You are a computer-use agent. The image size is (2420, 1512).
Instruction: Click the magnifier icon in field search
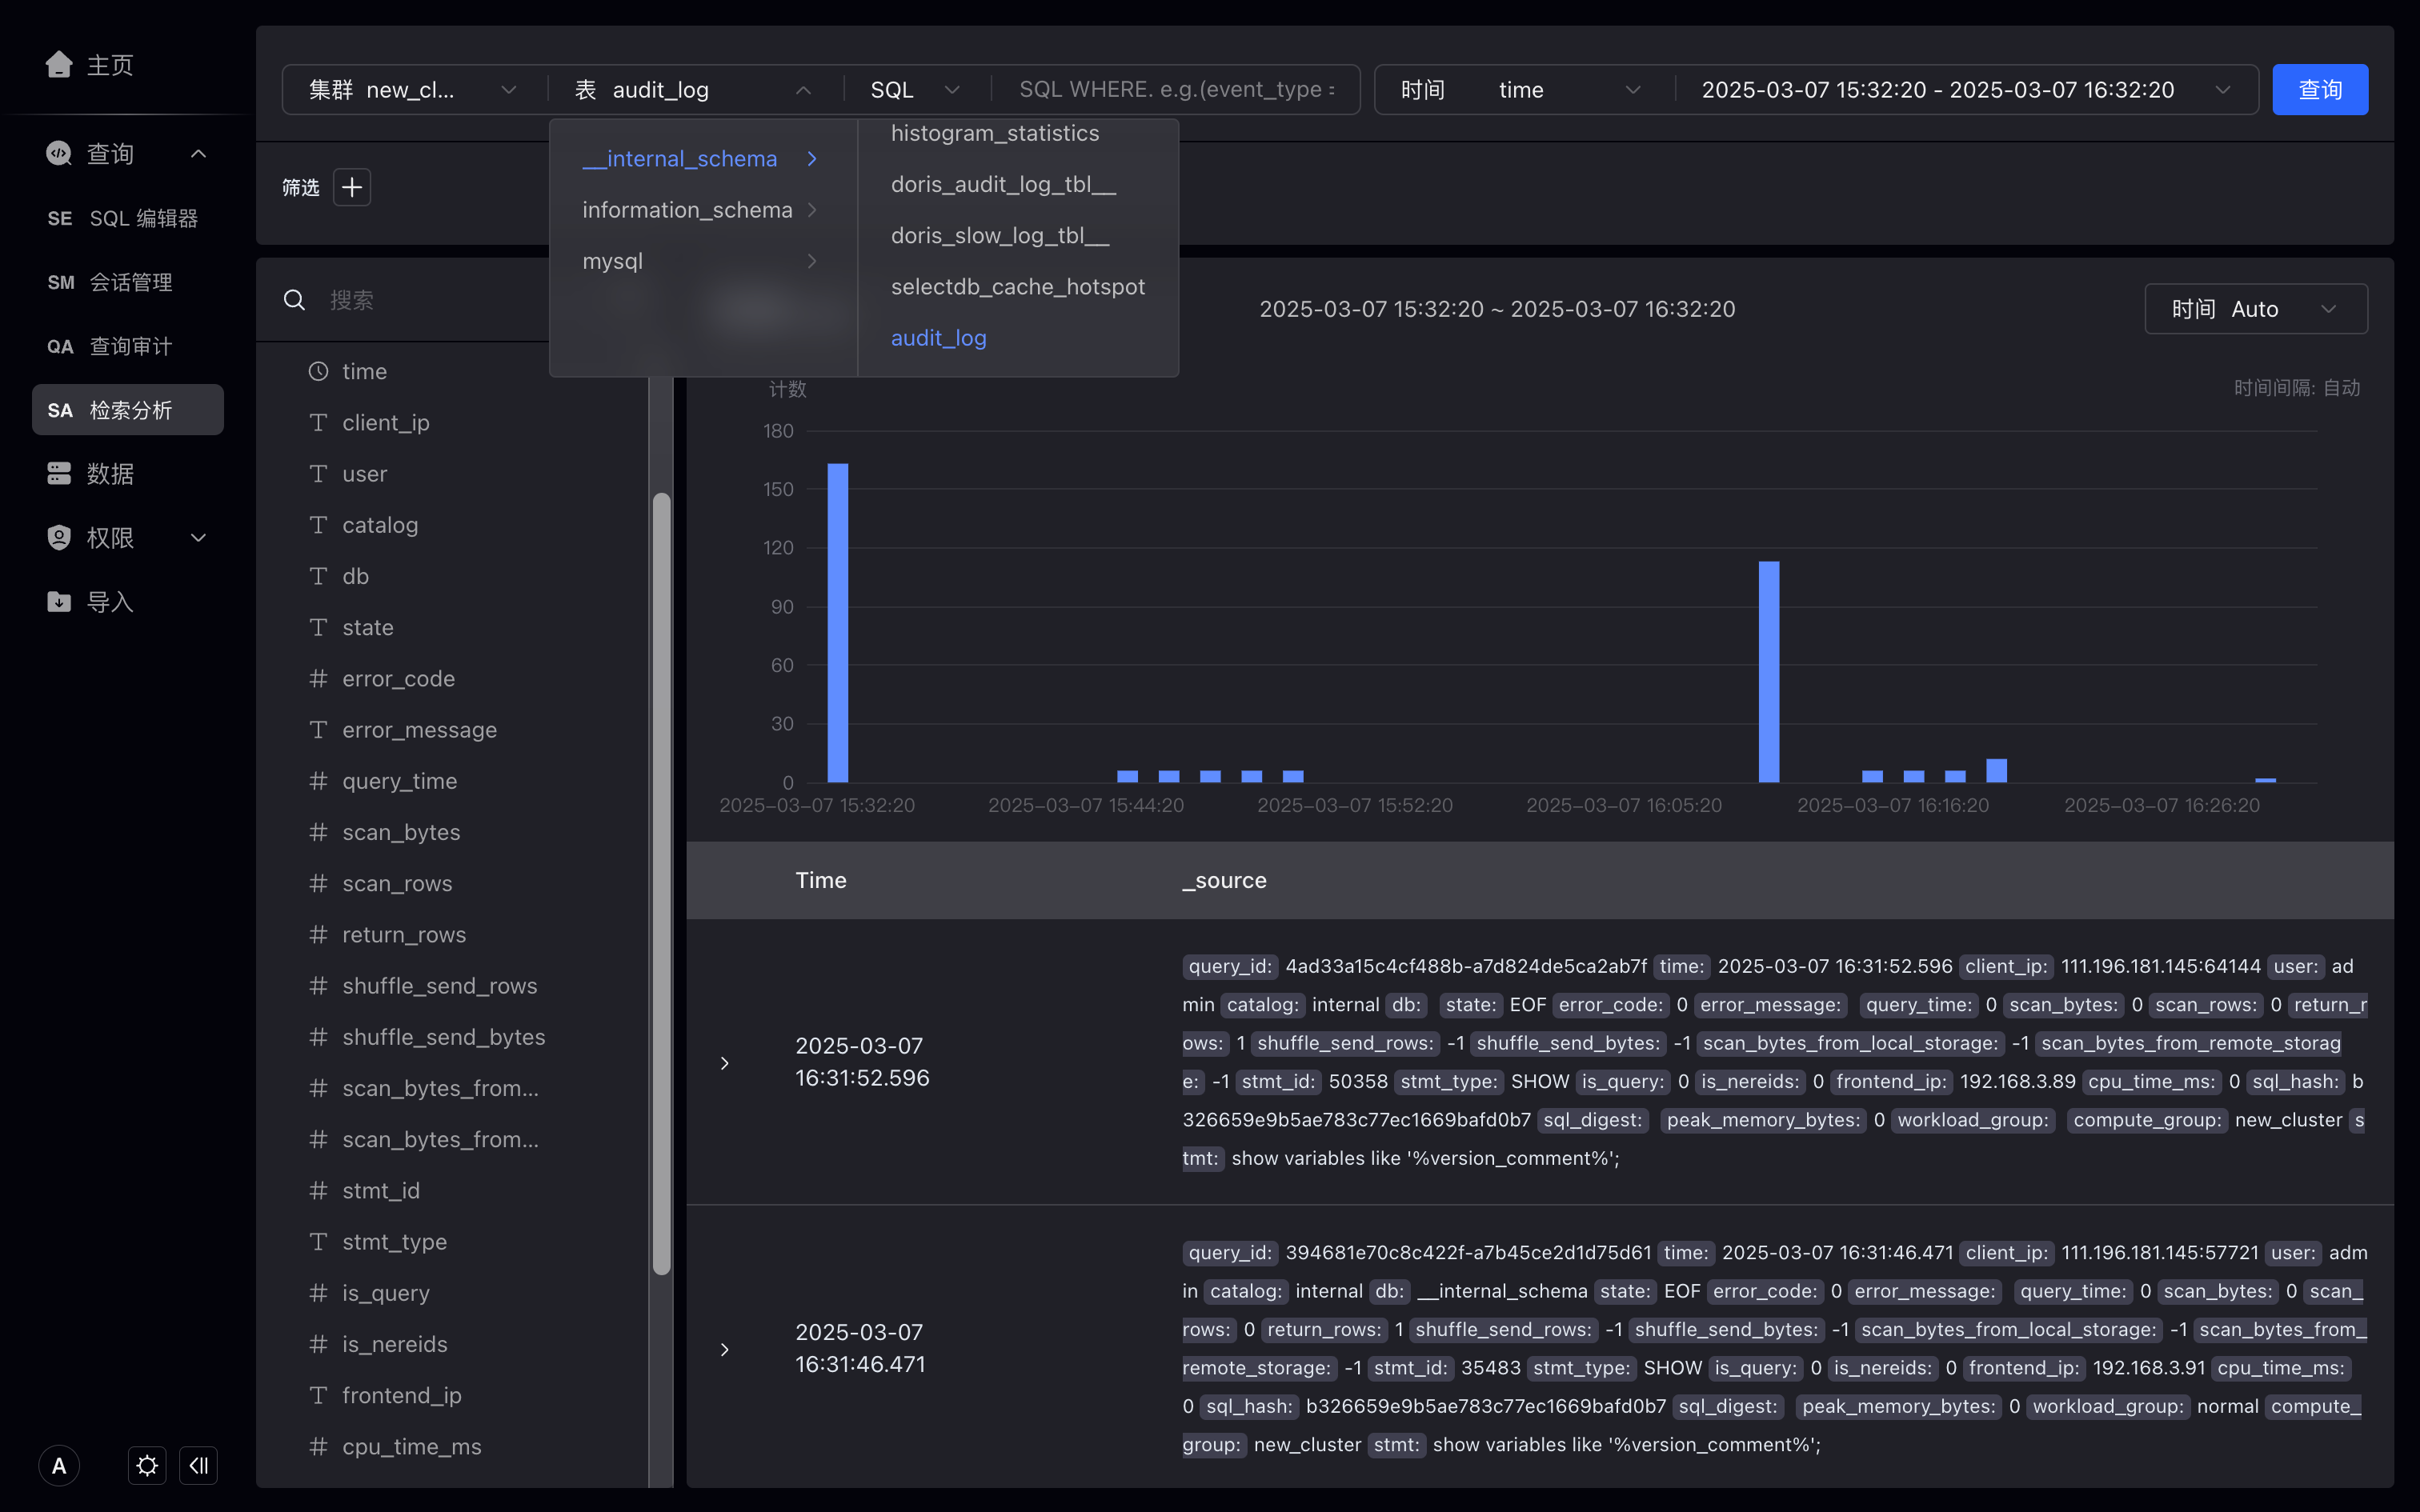[294, 300]
